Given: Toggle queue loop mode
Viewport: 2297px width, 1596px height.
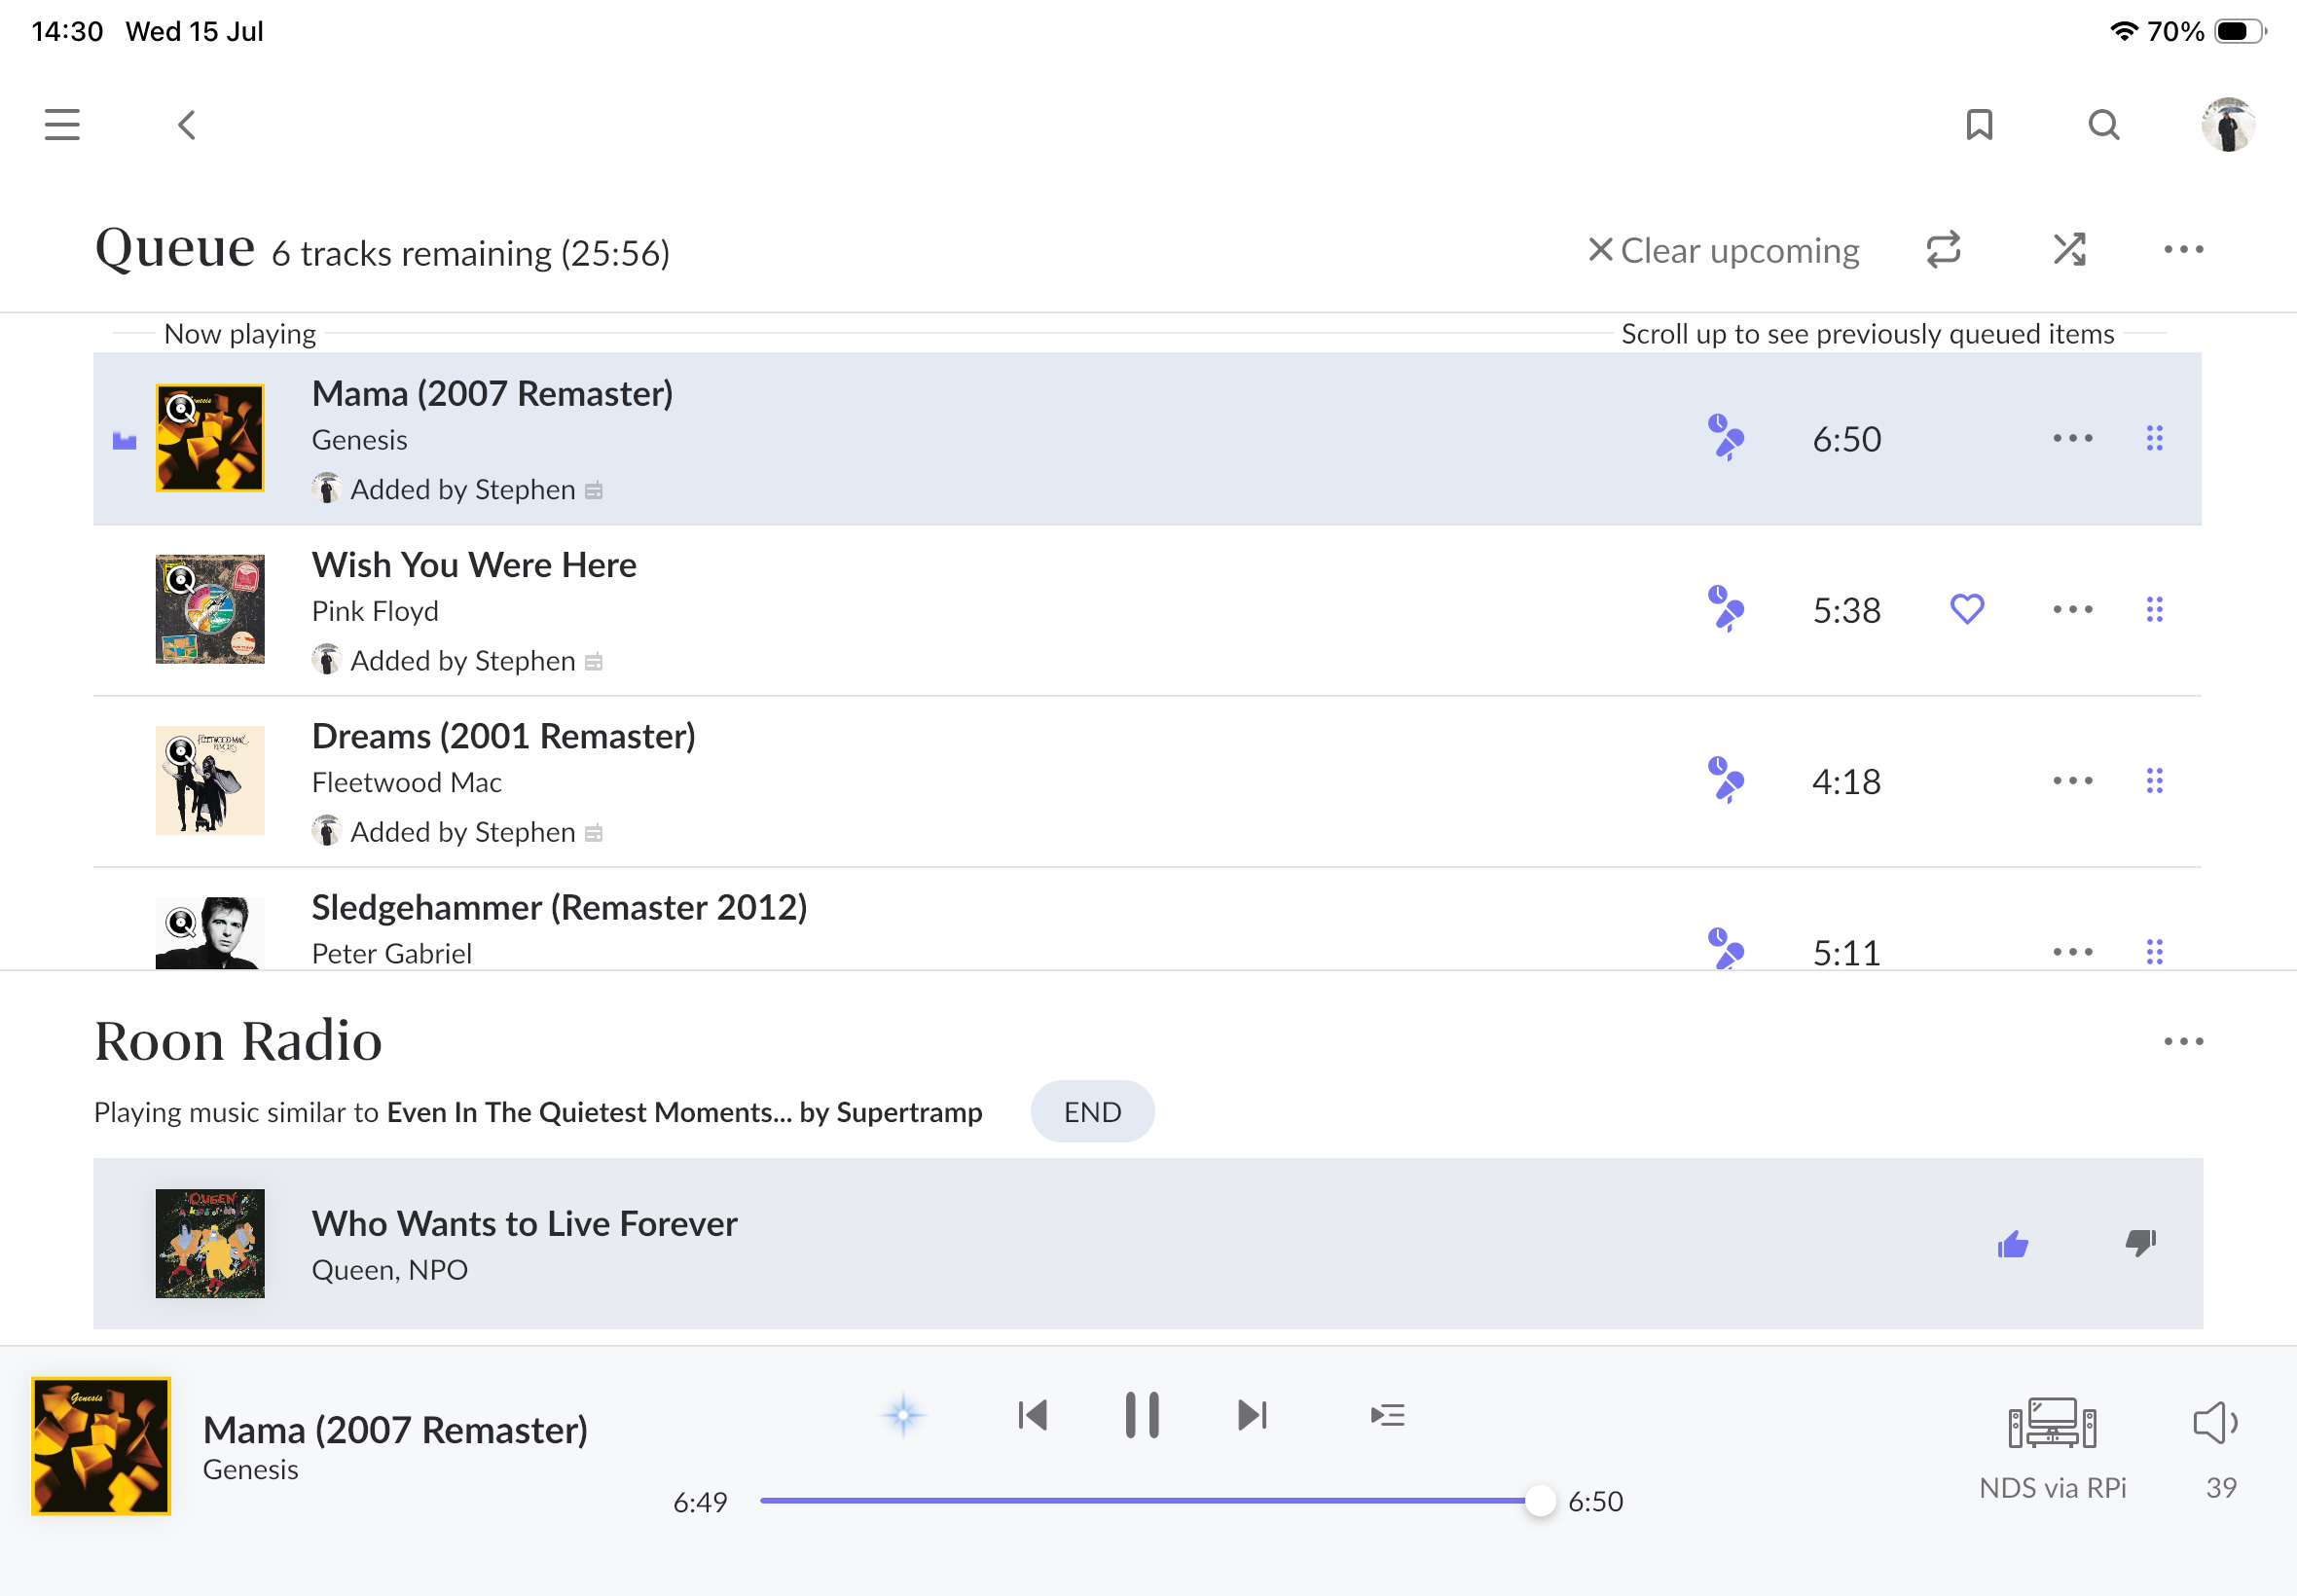Looking at the screenshot, I should [x=1943, y=250].
